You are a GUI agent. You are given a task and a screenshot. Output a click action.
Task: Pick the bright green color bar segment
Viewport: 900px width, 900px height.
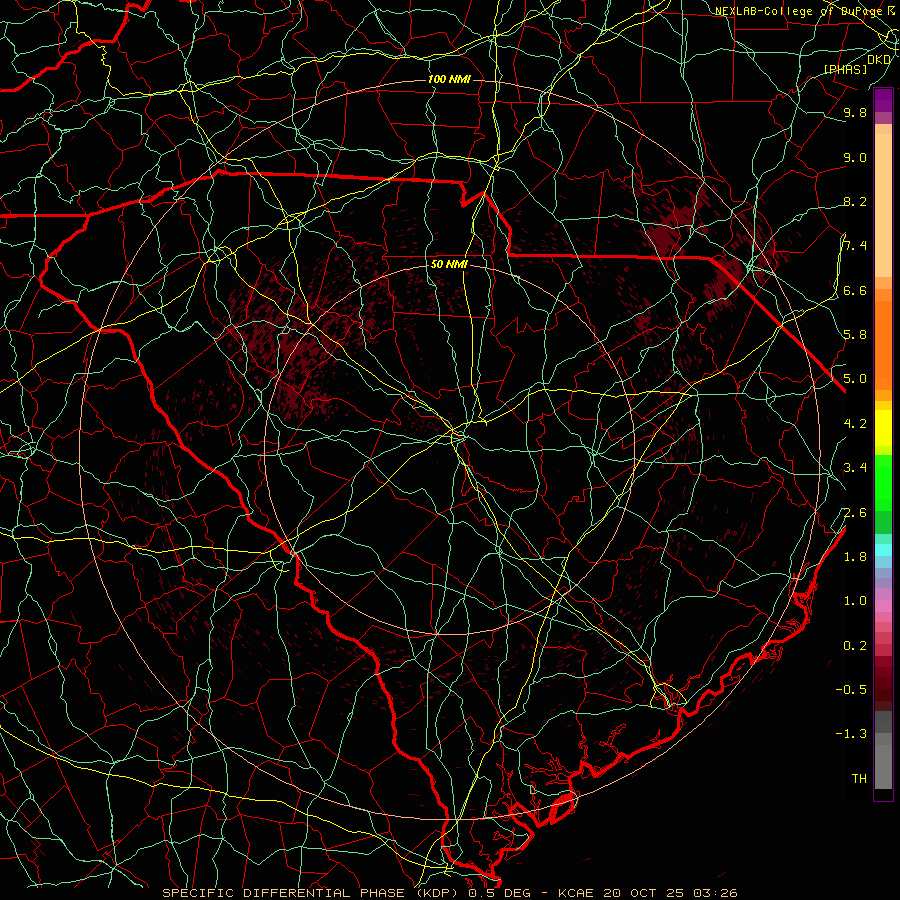pyautogui.click(x=883, y=483)
